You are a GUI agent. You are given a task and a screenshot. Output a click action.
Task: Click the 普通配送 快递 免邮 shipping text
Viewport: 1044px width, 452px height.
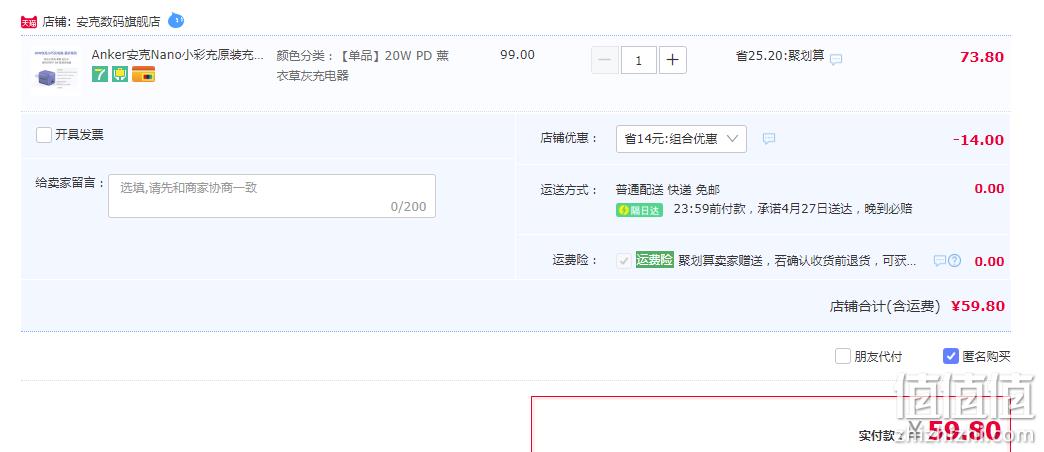tap(668, 190)
